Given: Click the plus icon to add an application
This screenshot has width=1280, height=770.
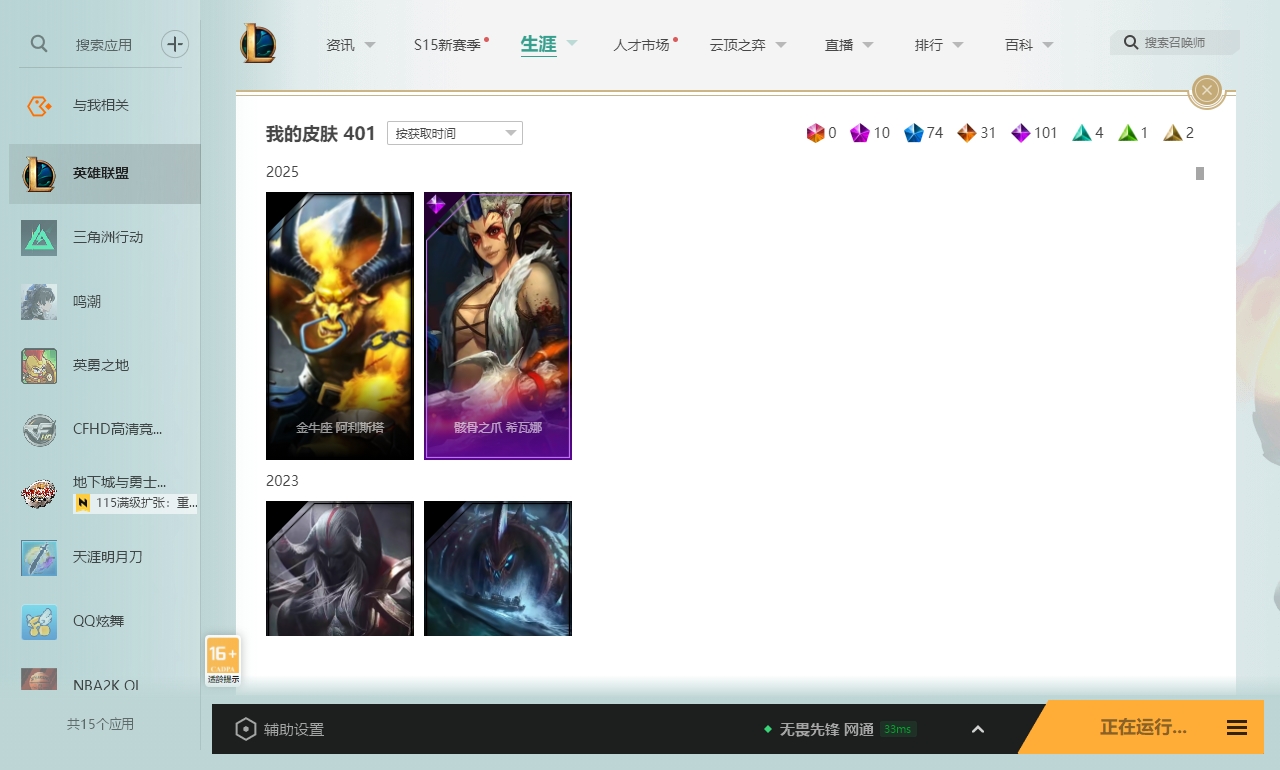Looking at the screenshot, I should pyautogui.click(x=175, y=44).
